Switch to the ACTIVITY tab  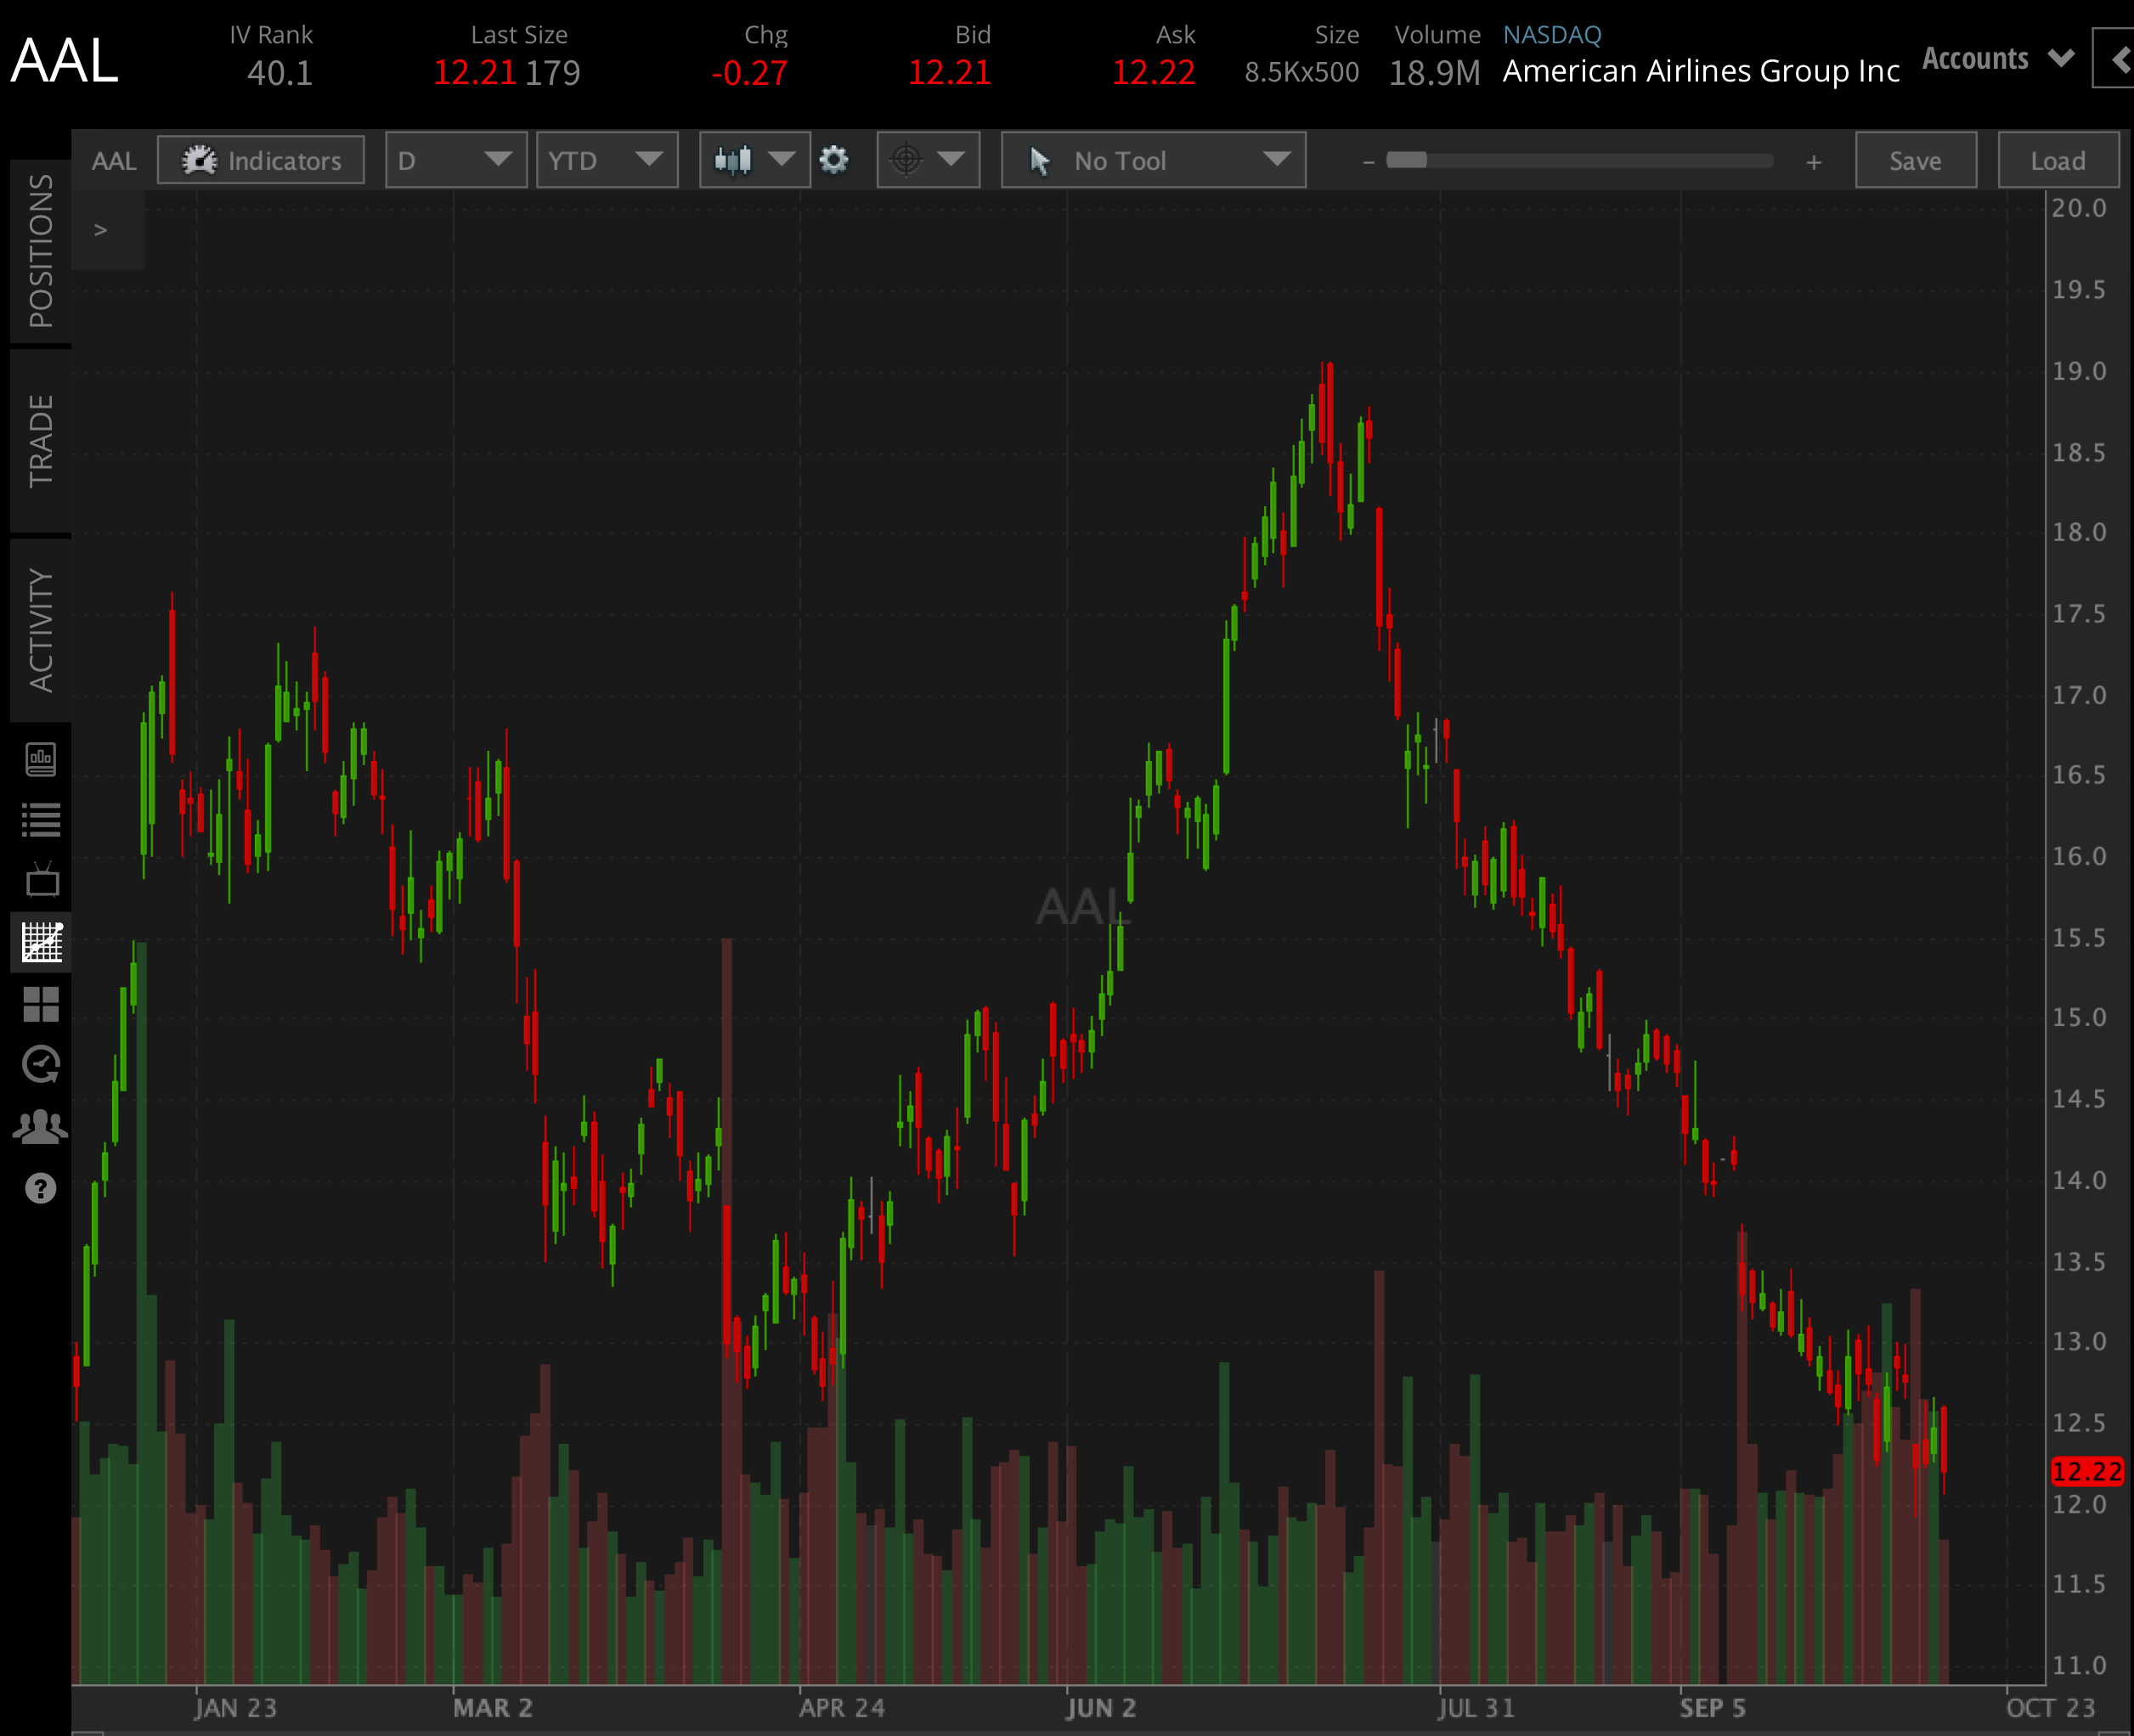(x=40, y=630)
